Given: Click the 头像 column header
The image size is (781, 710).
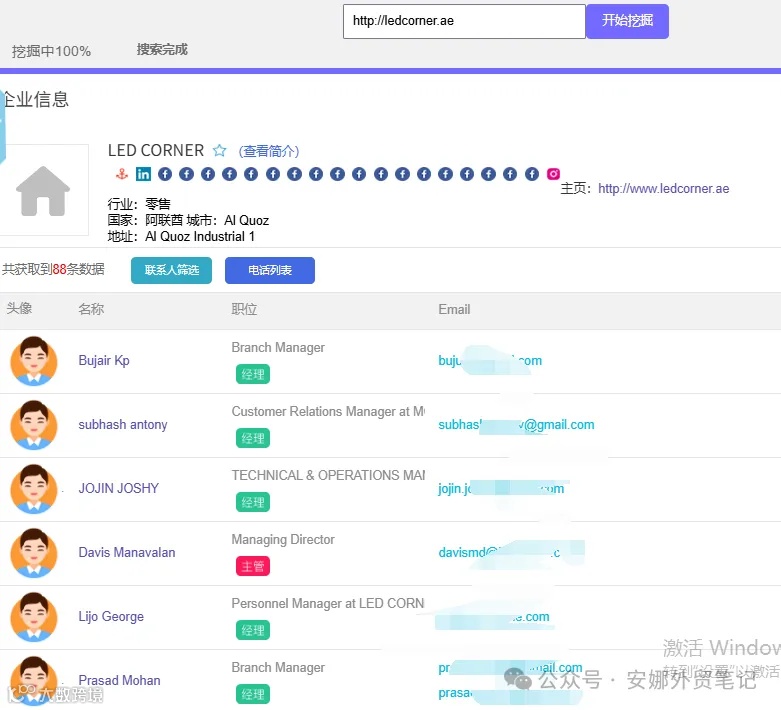Looking at the screenshot, I should pos(19,308).
